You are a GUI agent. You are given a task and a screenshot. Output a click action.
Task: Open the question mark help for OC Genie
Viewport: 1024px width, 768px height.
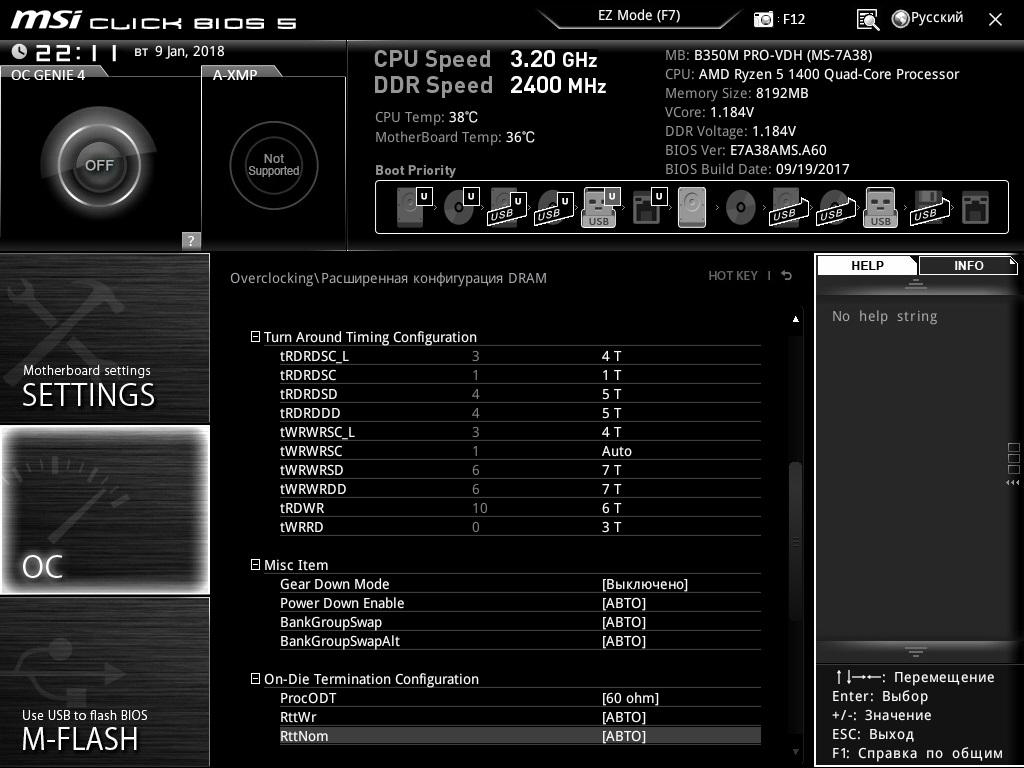click(191, 240)
